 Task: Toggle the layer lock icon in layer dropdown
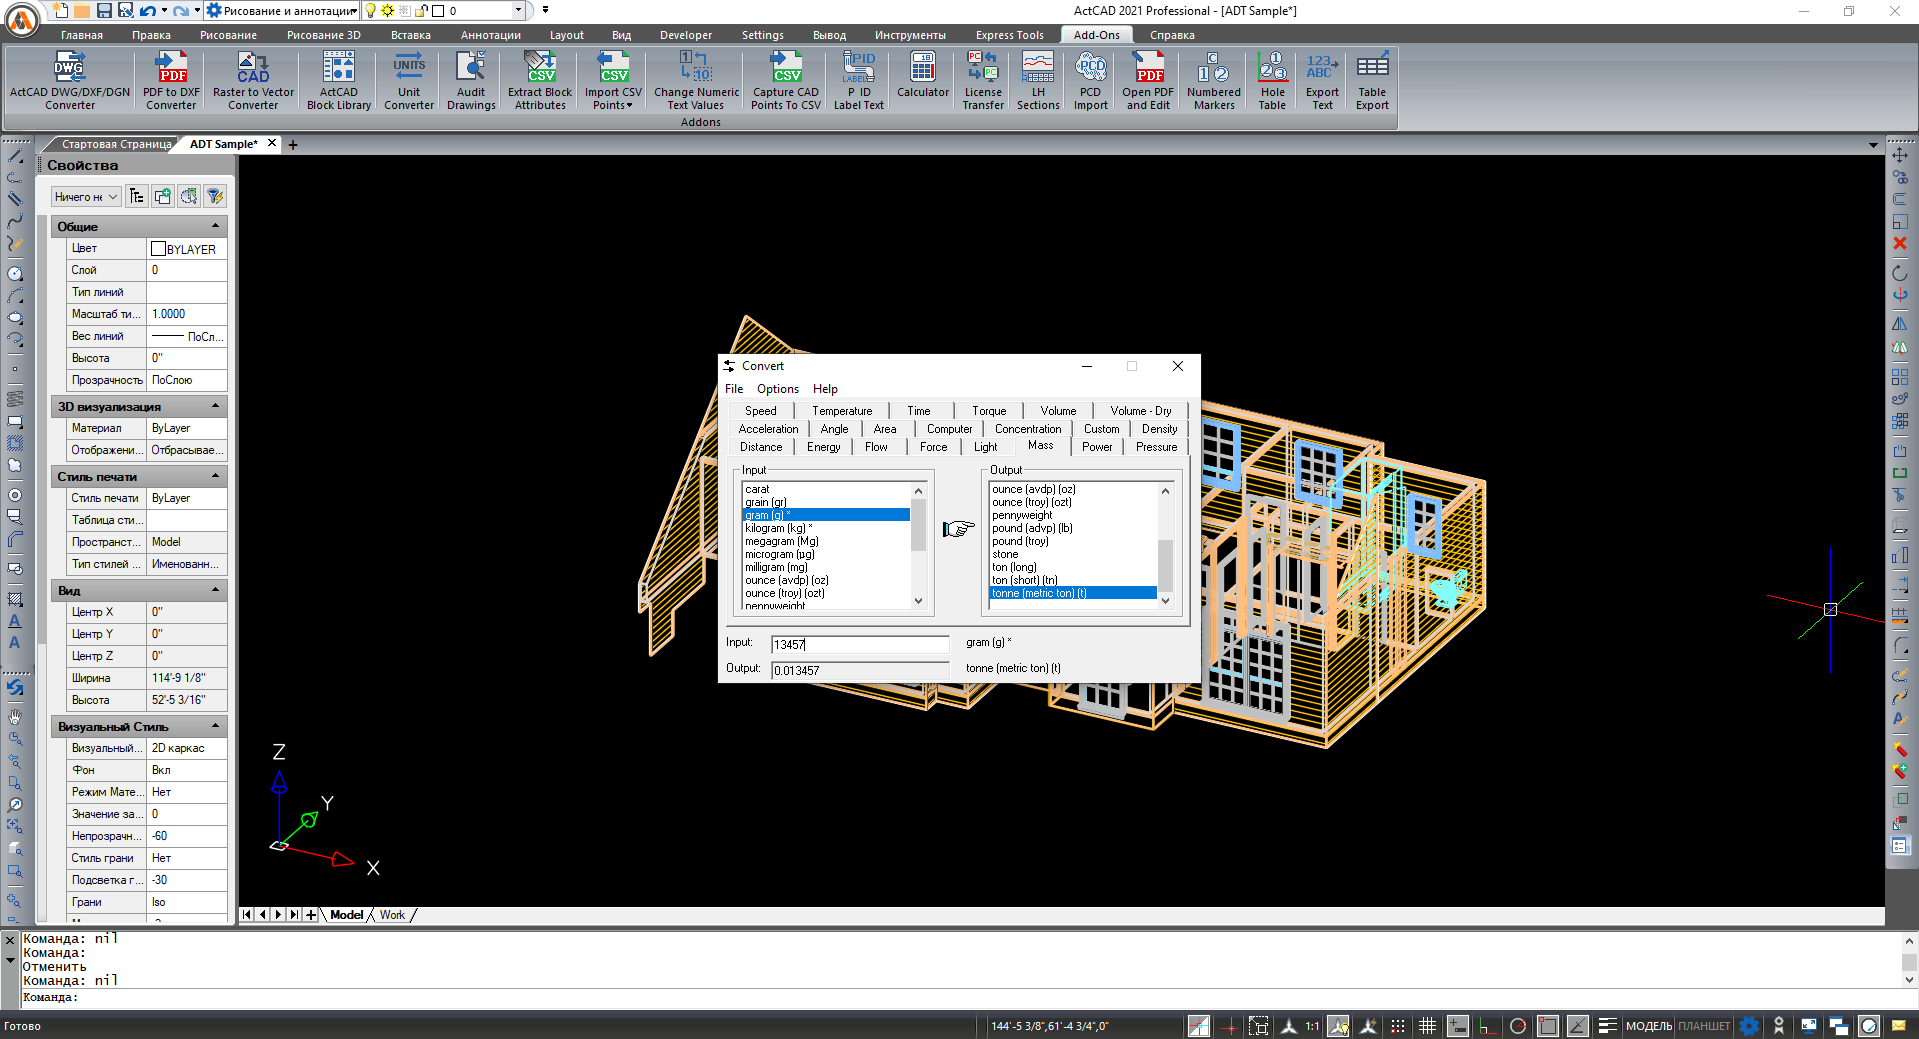click(x=422, y=11)
